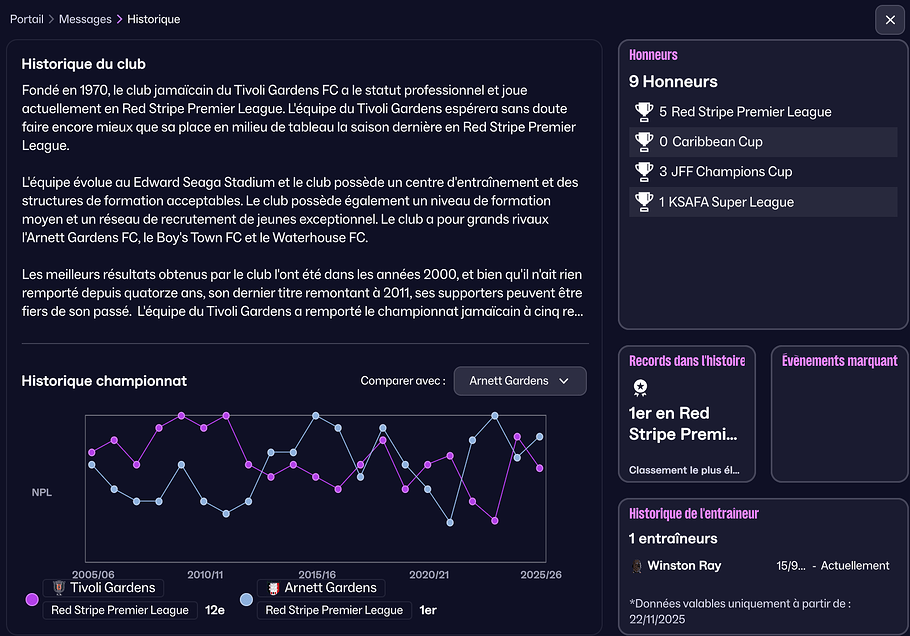Click the Arnett Gardens club badge
Viewport: 910px width, 636px height.
(270, 588)
